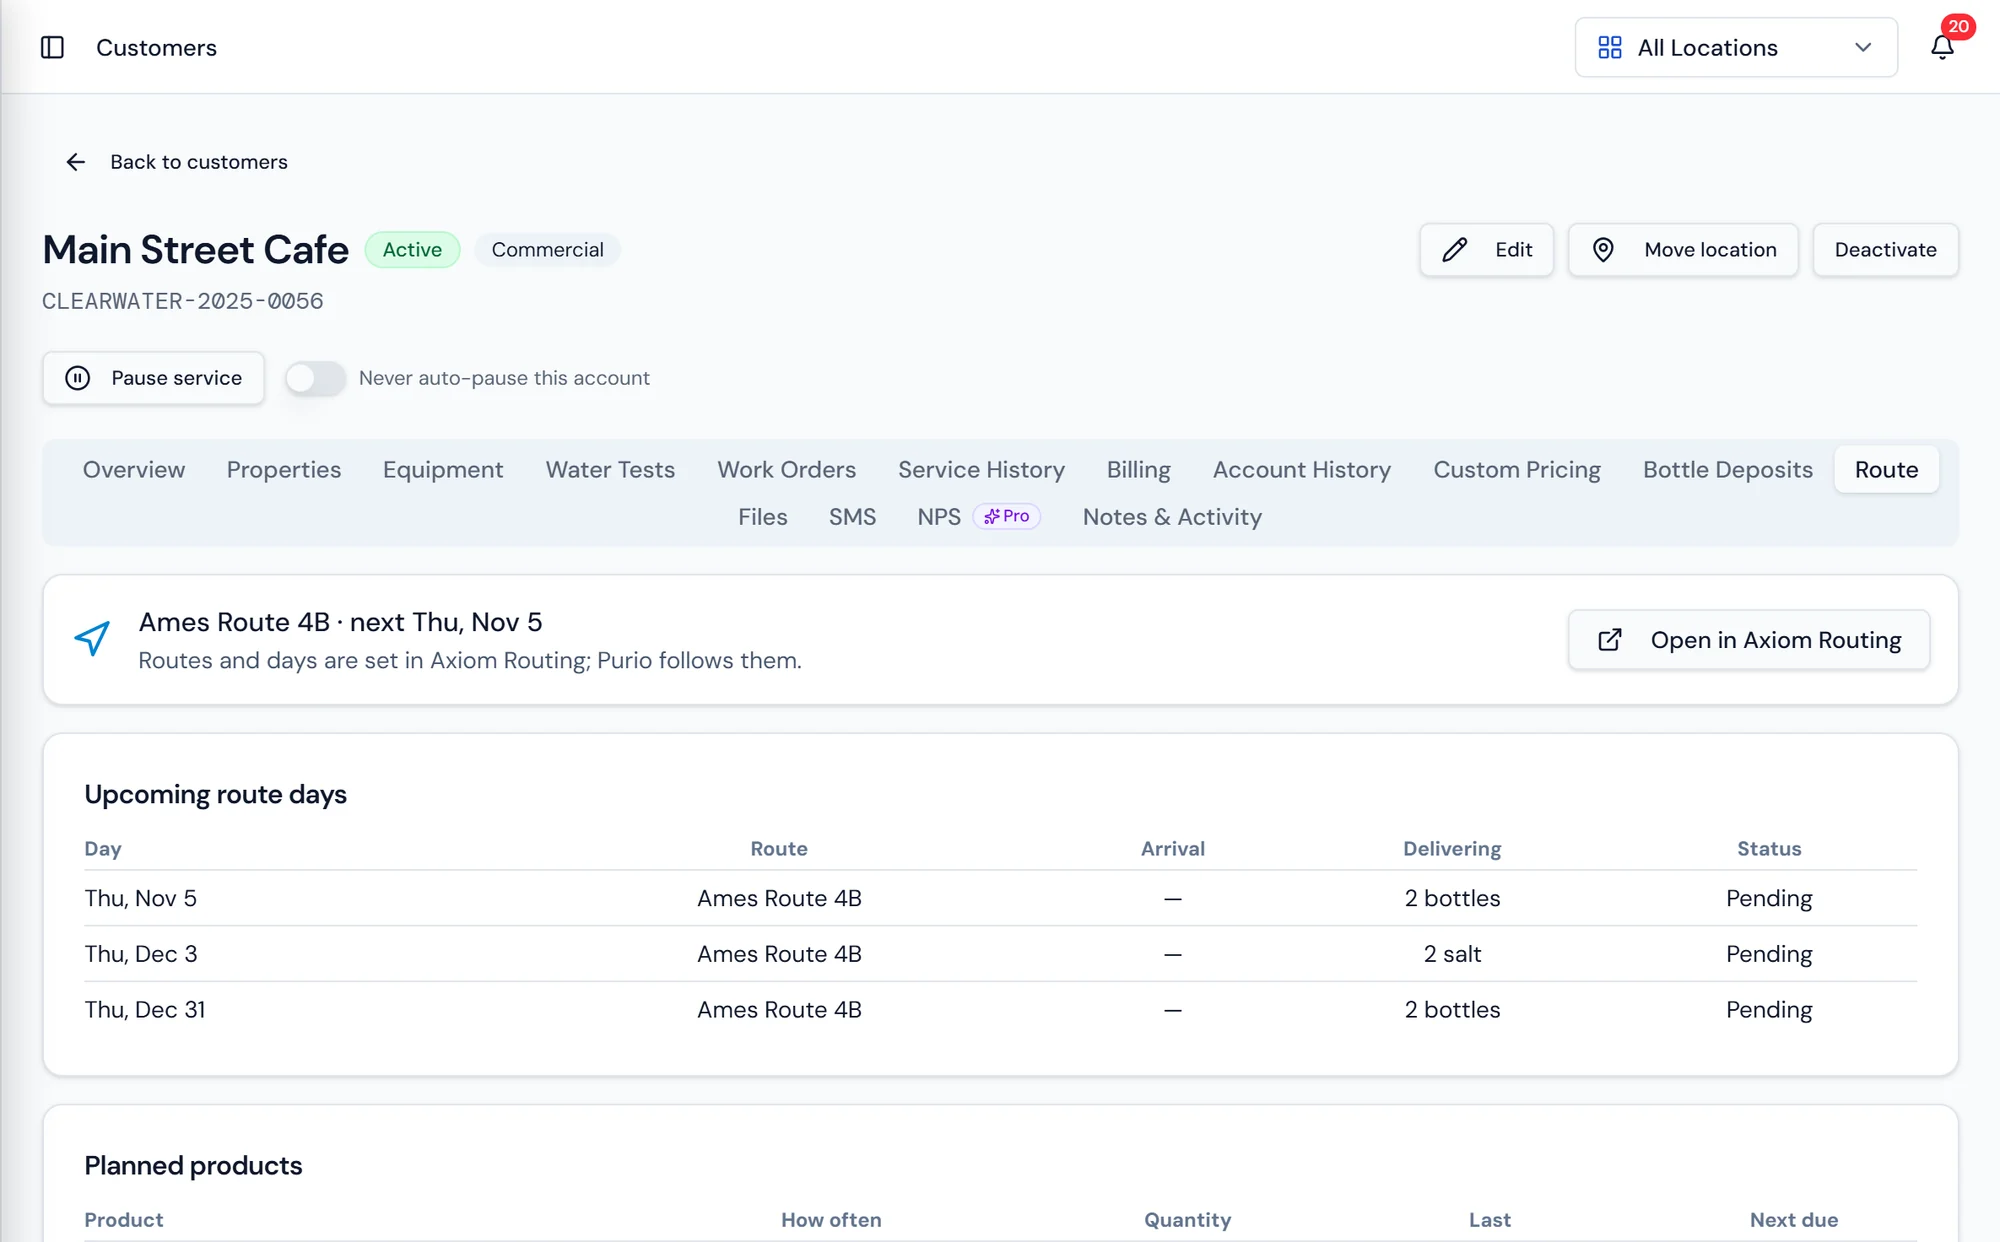Toggle the sidebar panel icon
The width and height of the screenshot is (2000, 1242).
pos(52,47)
